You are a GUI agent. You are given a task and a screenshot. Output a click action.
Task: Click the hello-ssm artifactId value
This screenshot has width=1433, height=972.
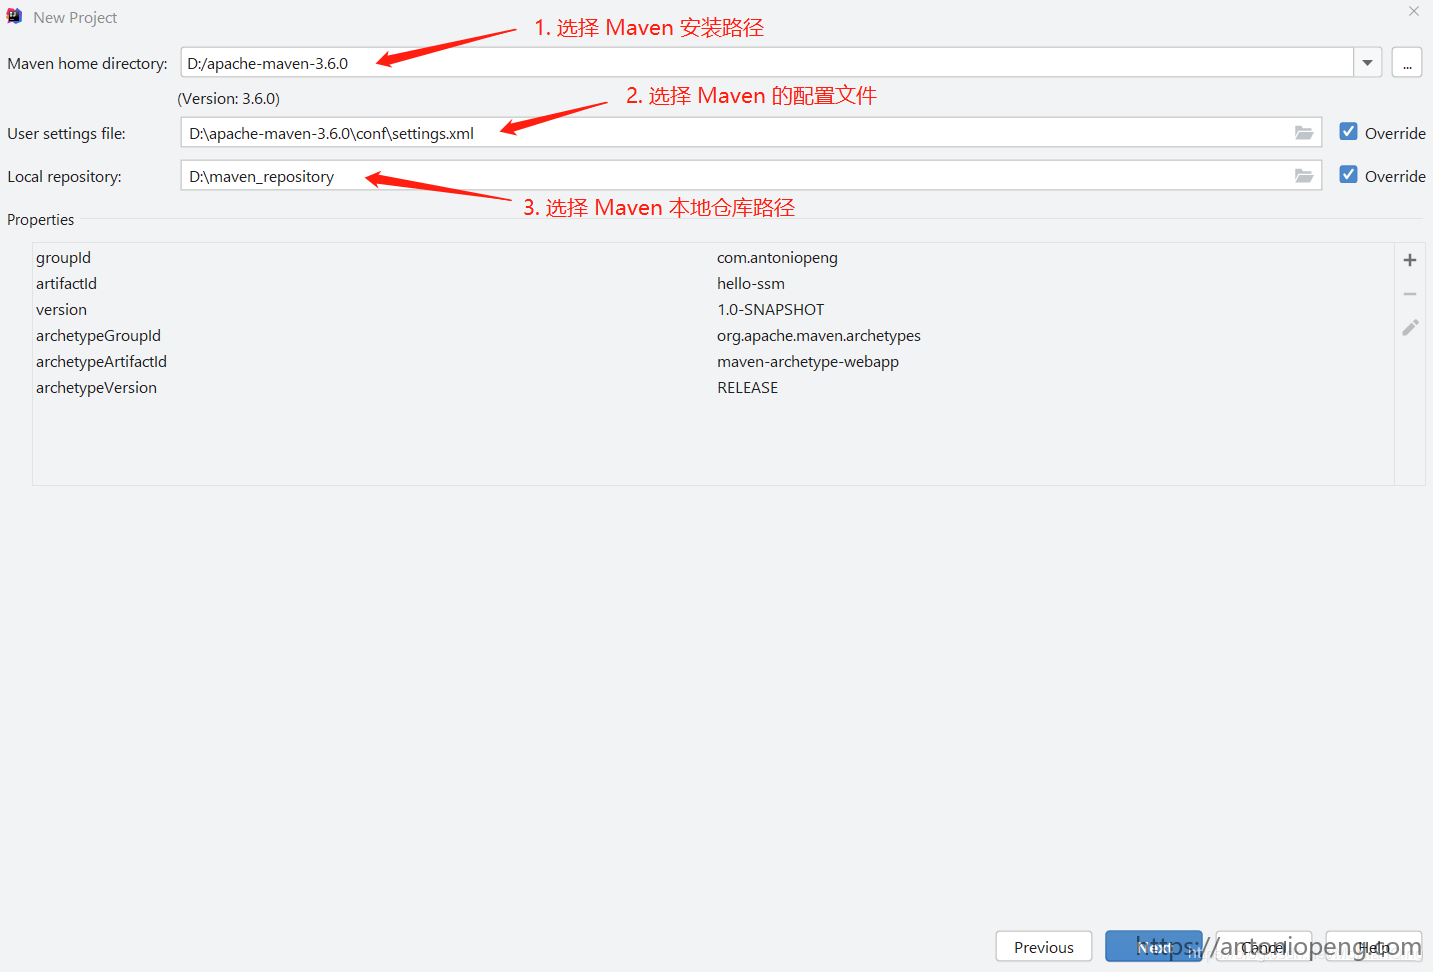pyautogui.click(x=750, y=283)
